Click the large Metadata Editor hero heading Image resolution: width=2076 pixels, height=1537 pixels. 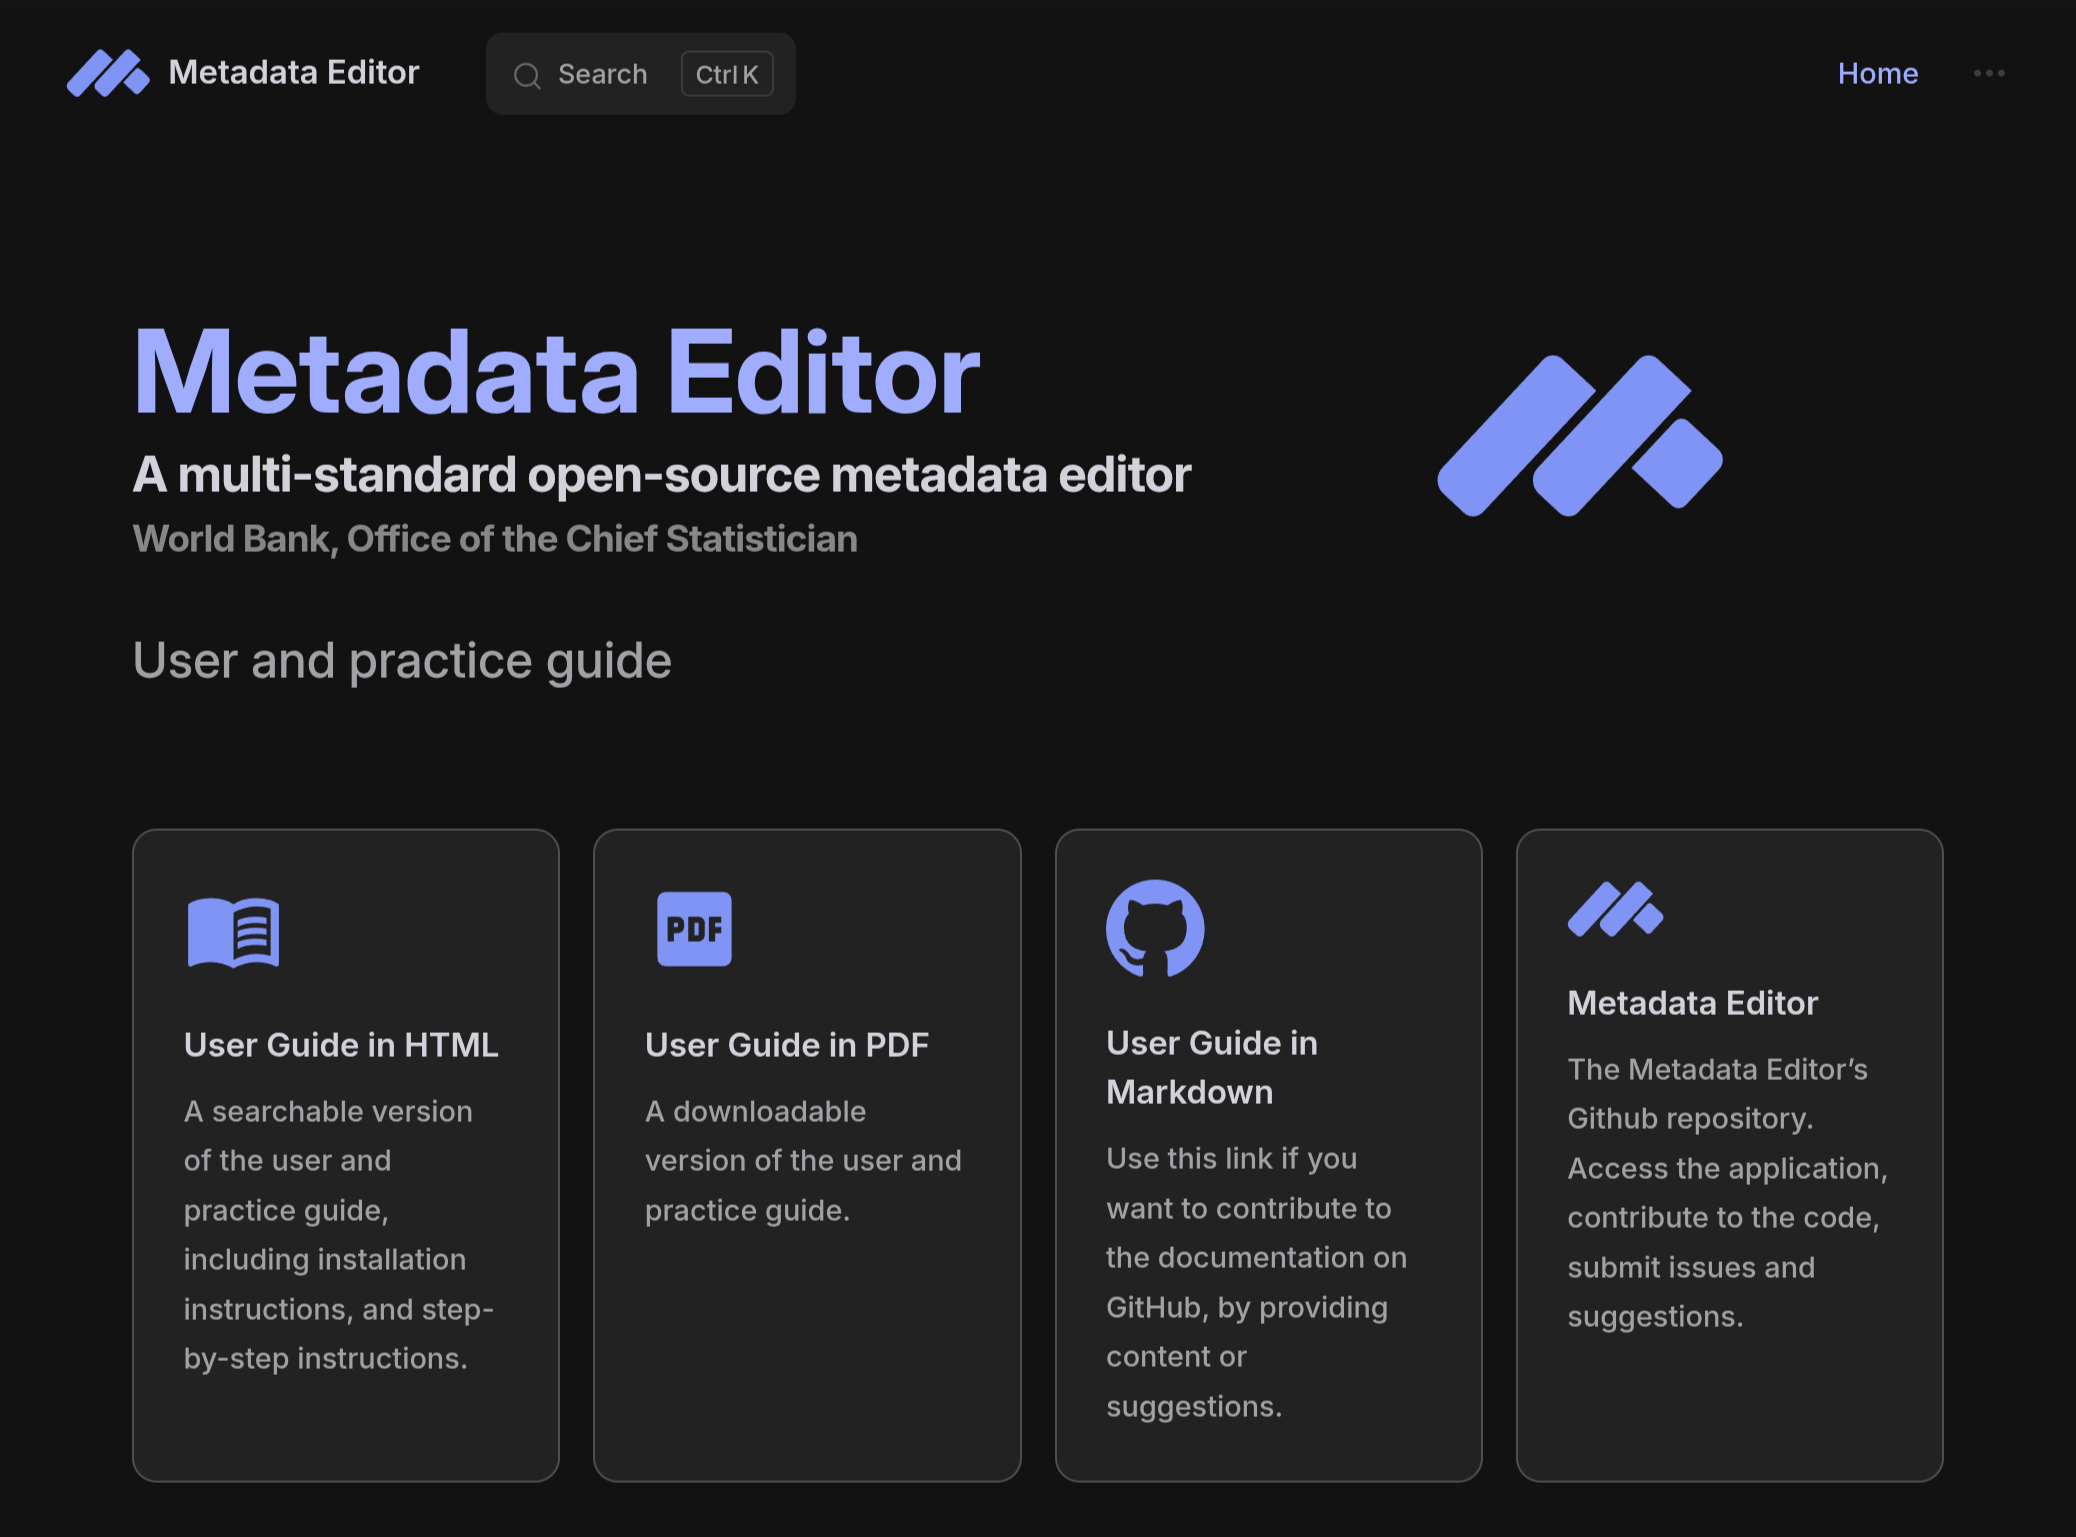[x=556, y=373]
